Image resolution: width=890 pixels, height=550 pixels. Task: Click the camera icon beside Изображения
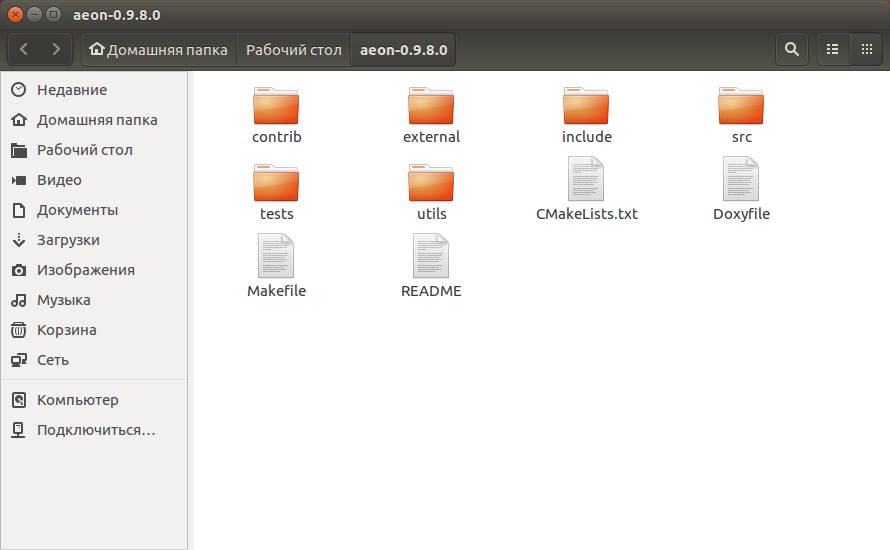tap(19, 270)
